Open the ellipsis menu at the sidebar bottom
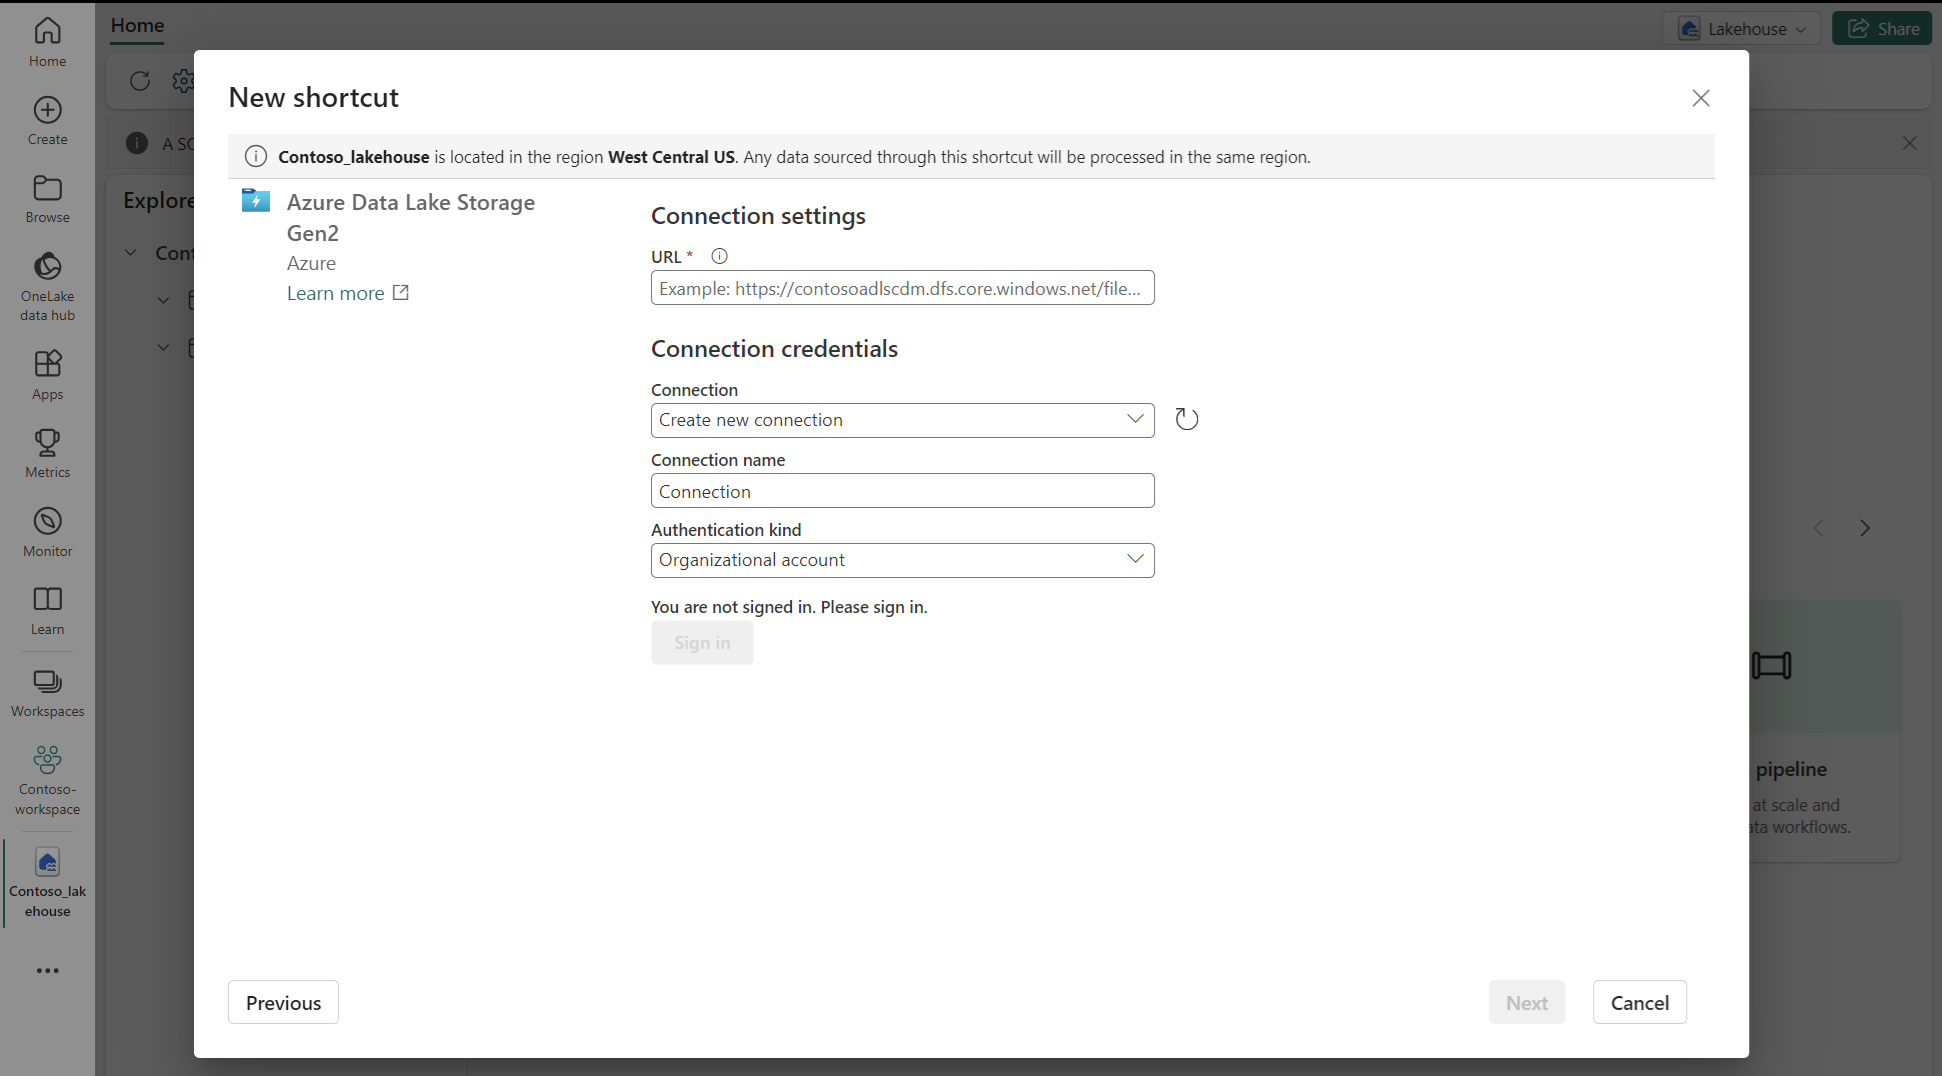 click(x=47, y=970)
